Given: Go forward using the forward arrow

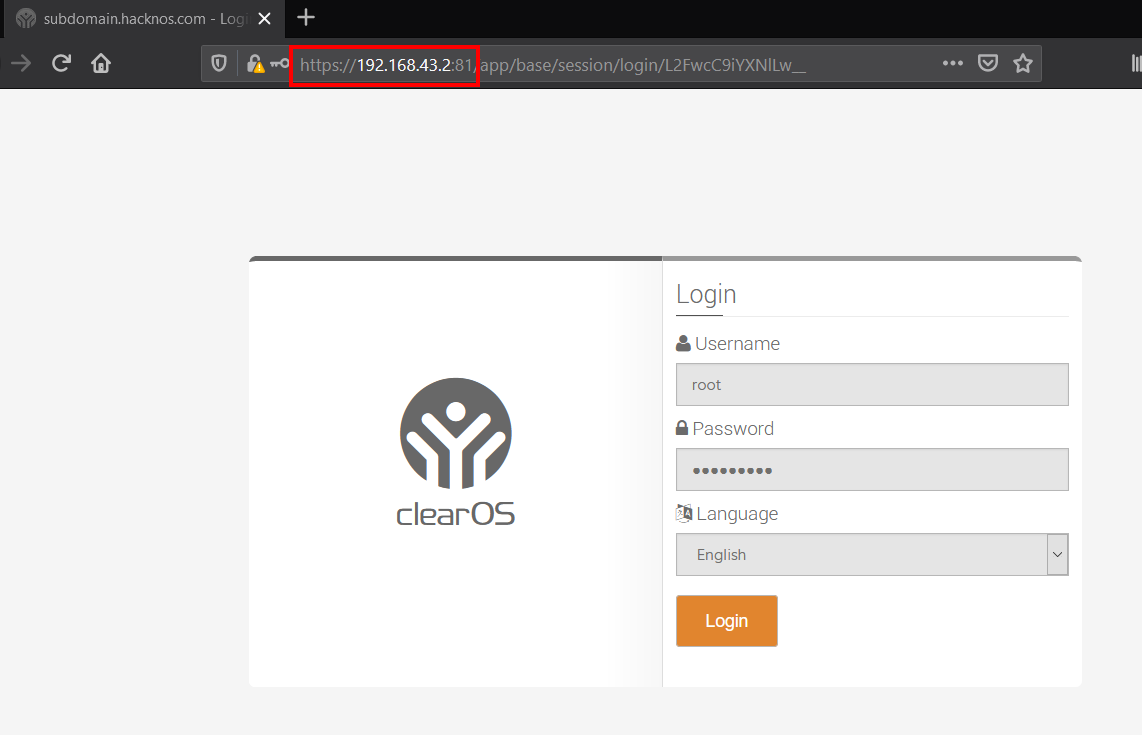Looking at the screenshot, I should [21, 64].
